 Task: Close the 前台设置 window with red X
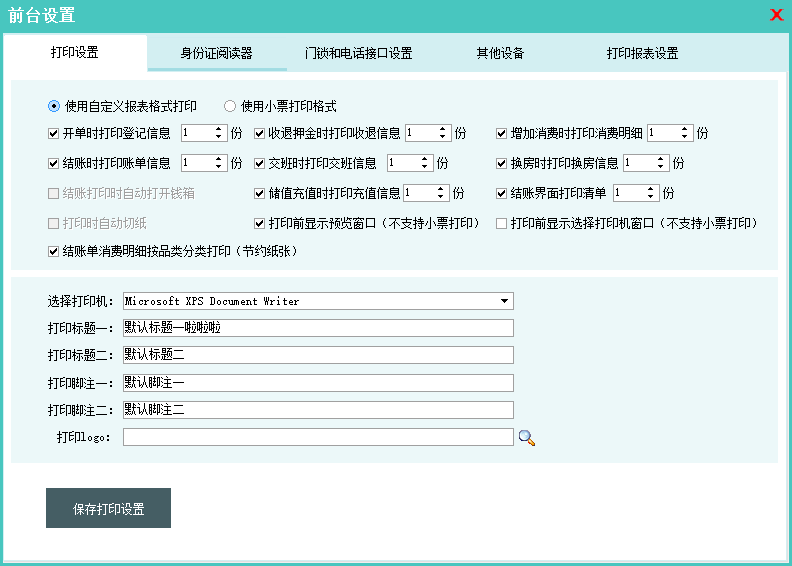(776, 15)
